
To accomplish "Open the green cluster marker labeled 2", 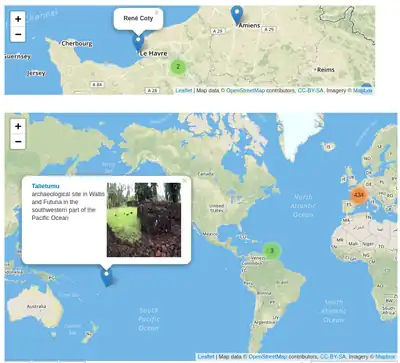I will point(178,67).
